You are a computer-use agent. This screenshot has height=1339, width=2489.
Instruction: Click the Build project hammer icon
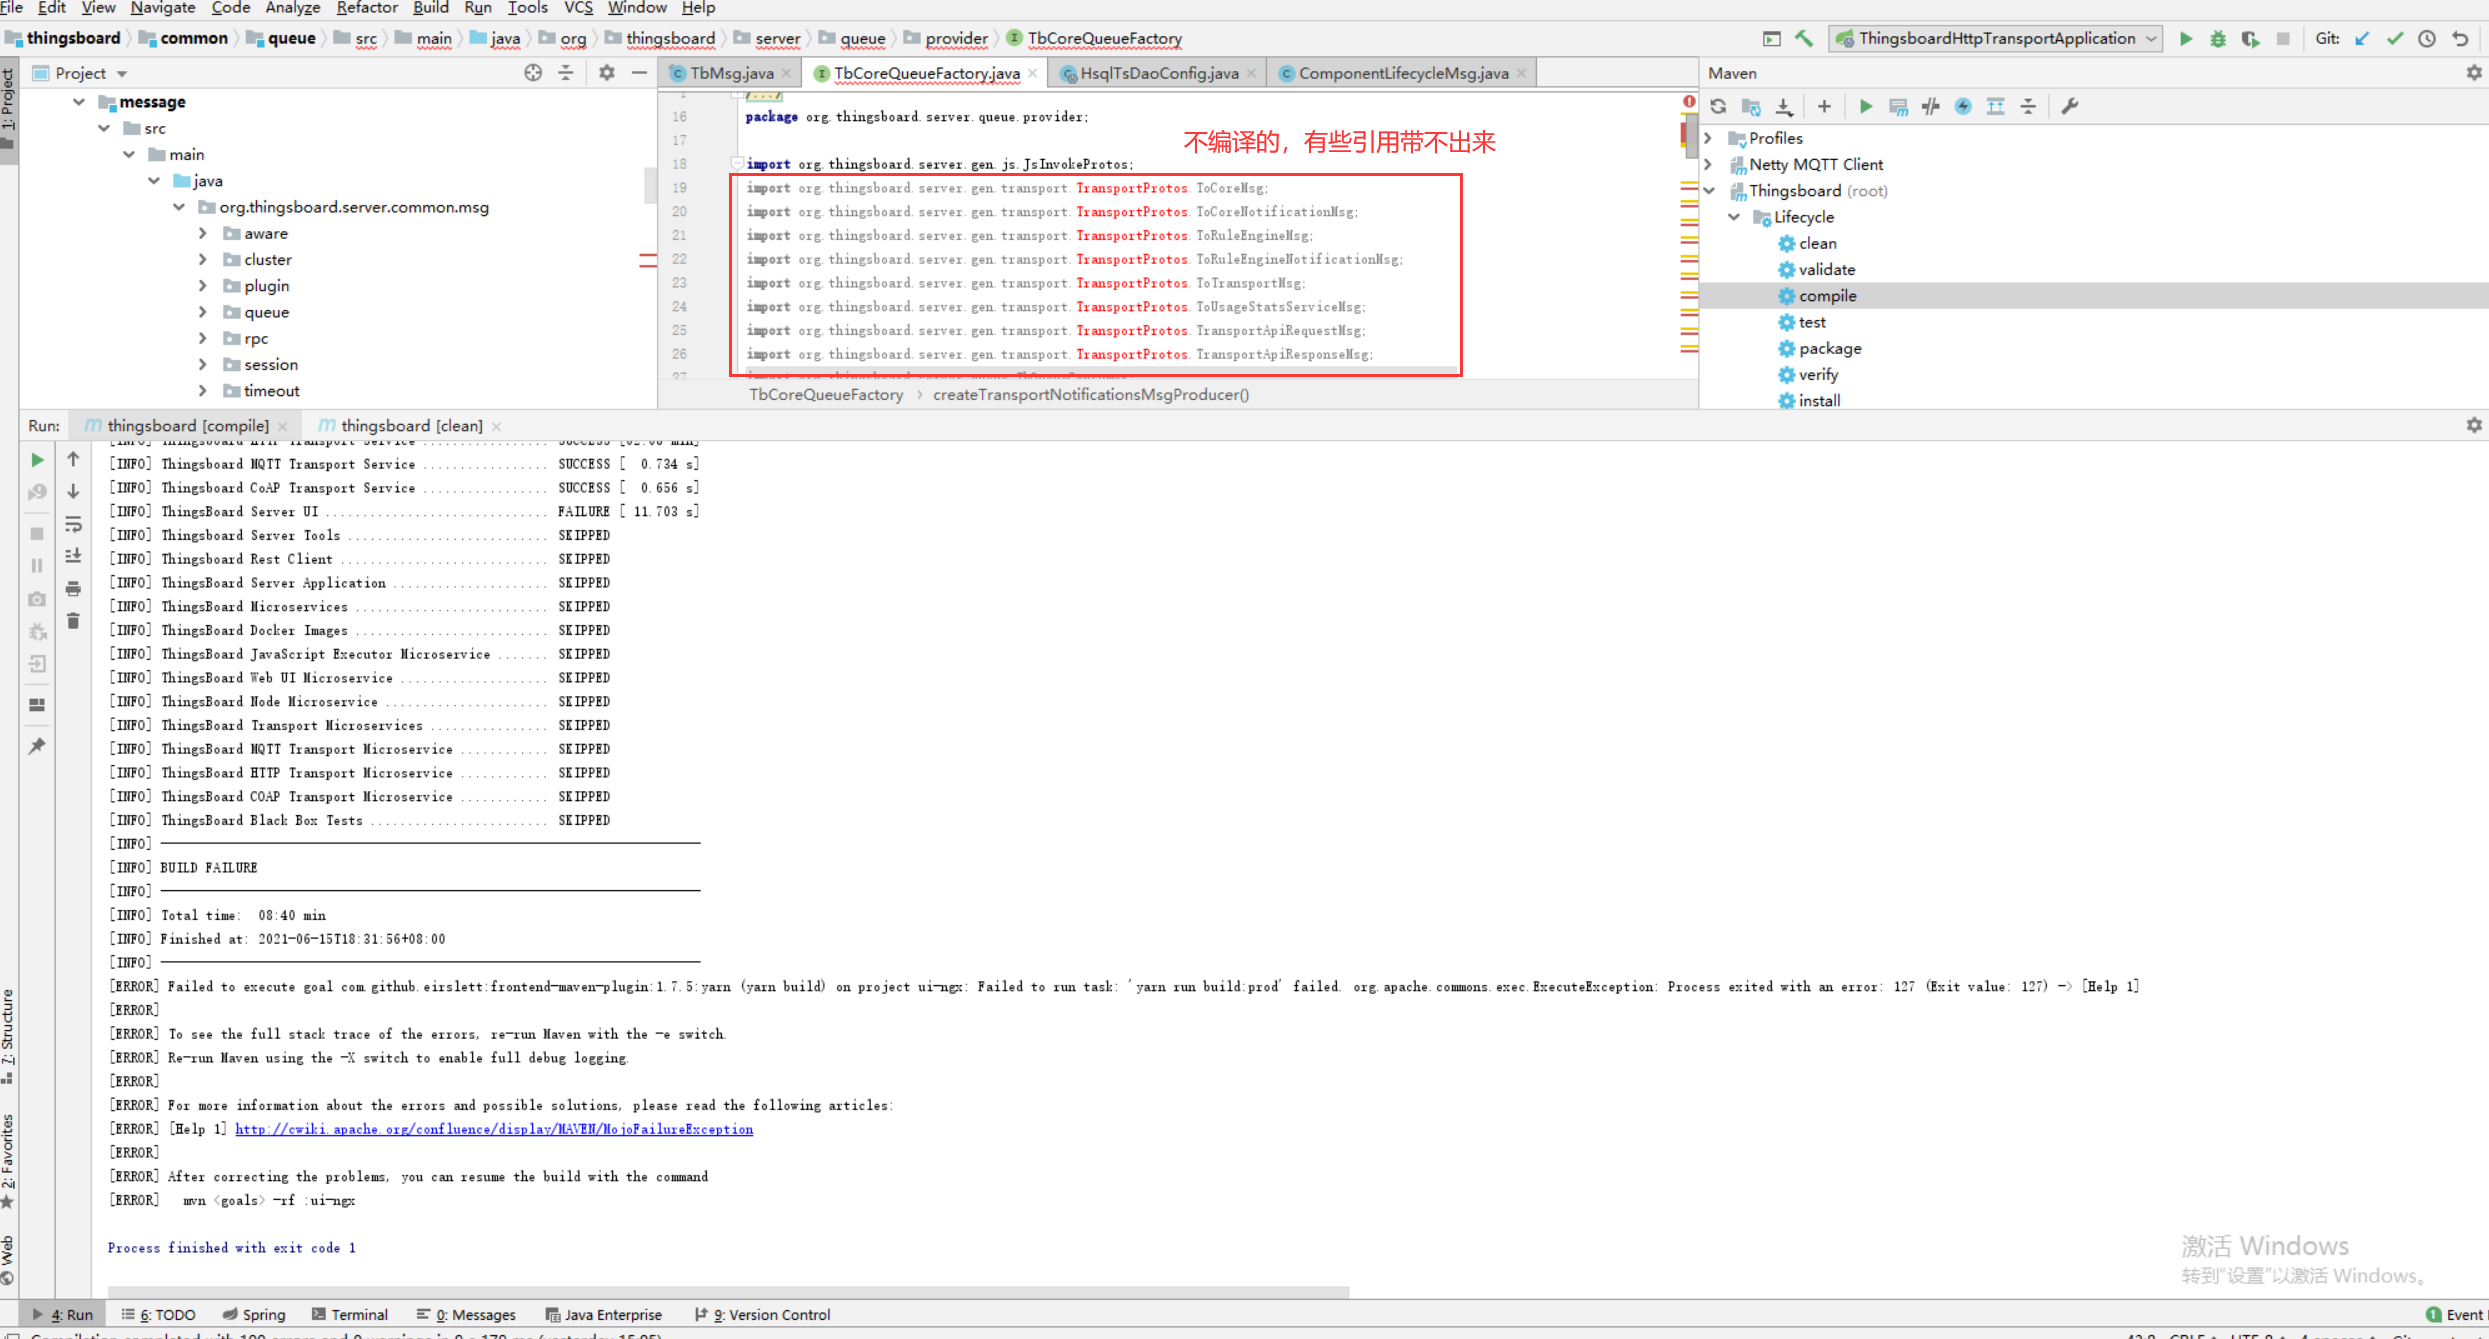tap(1804, 38)
